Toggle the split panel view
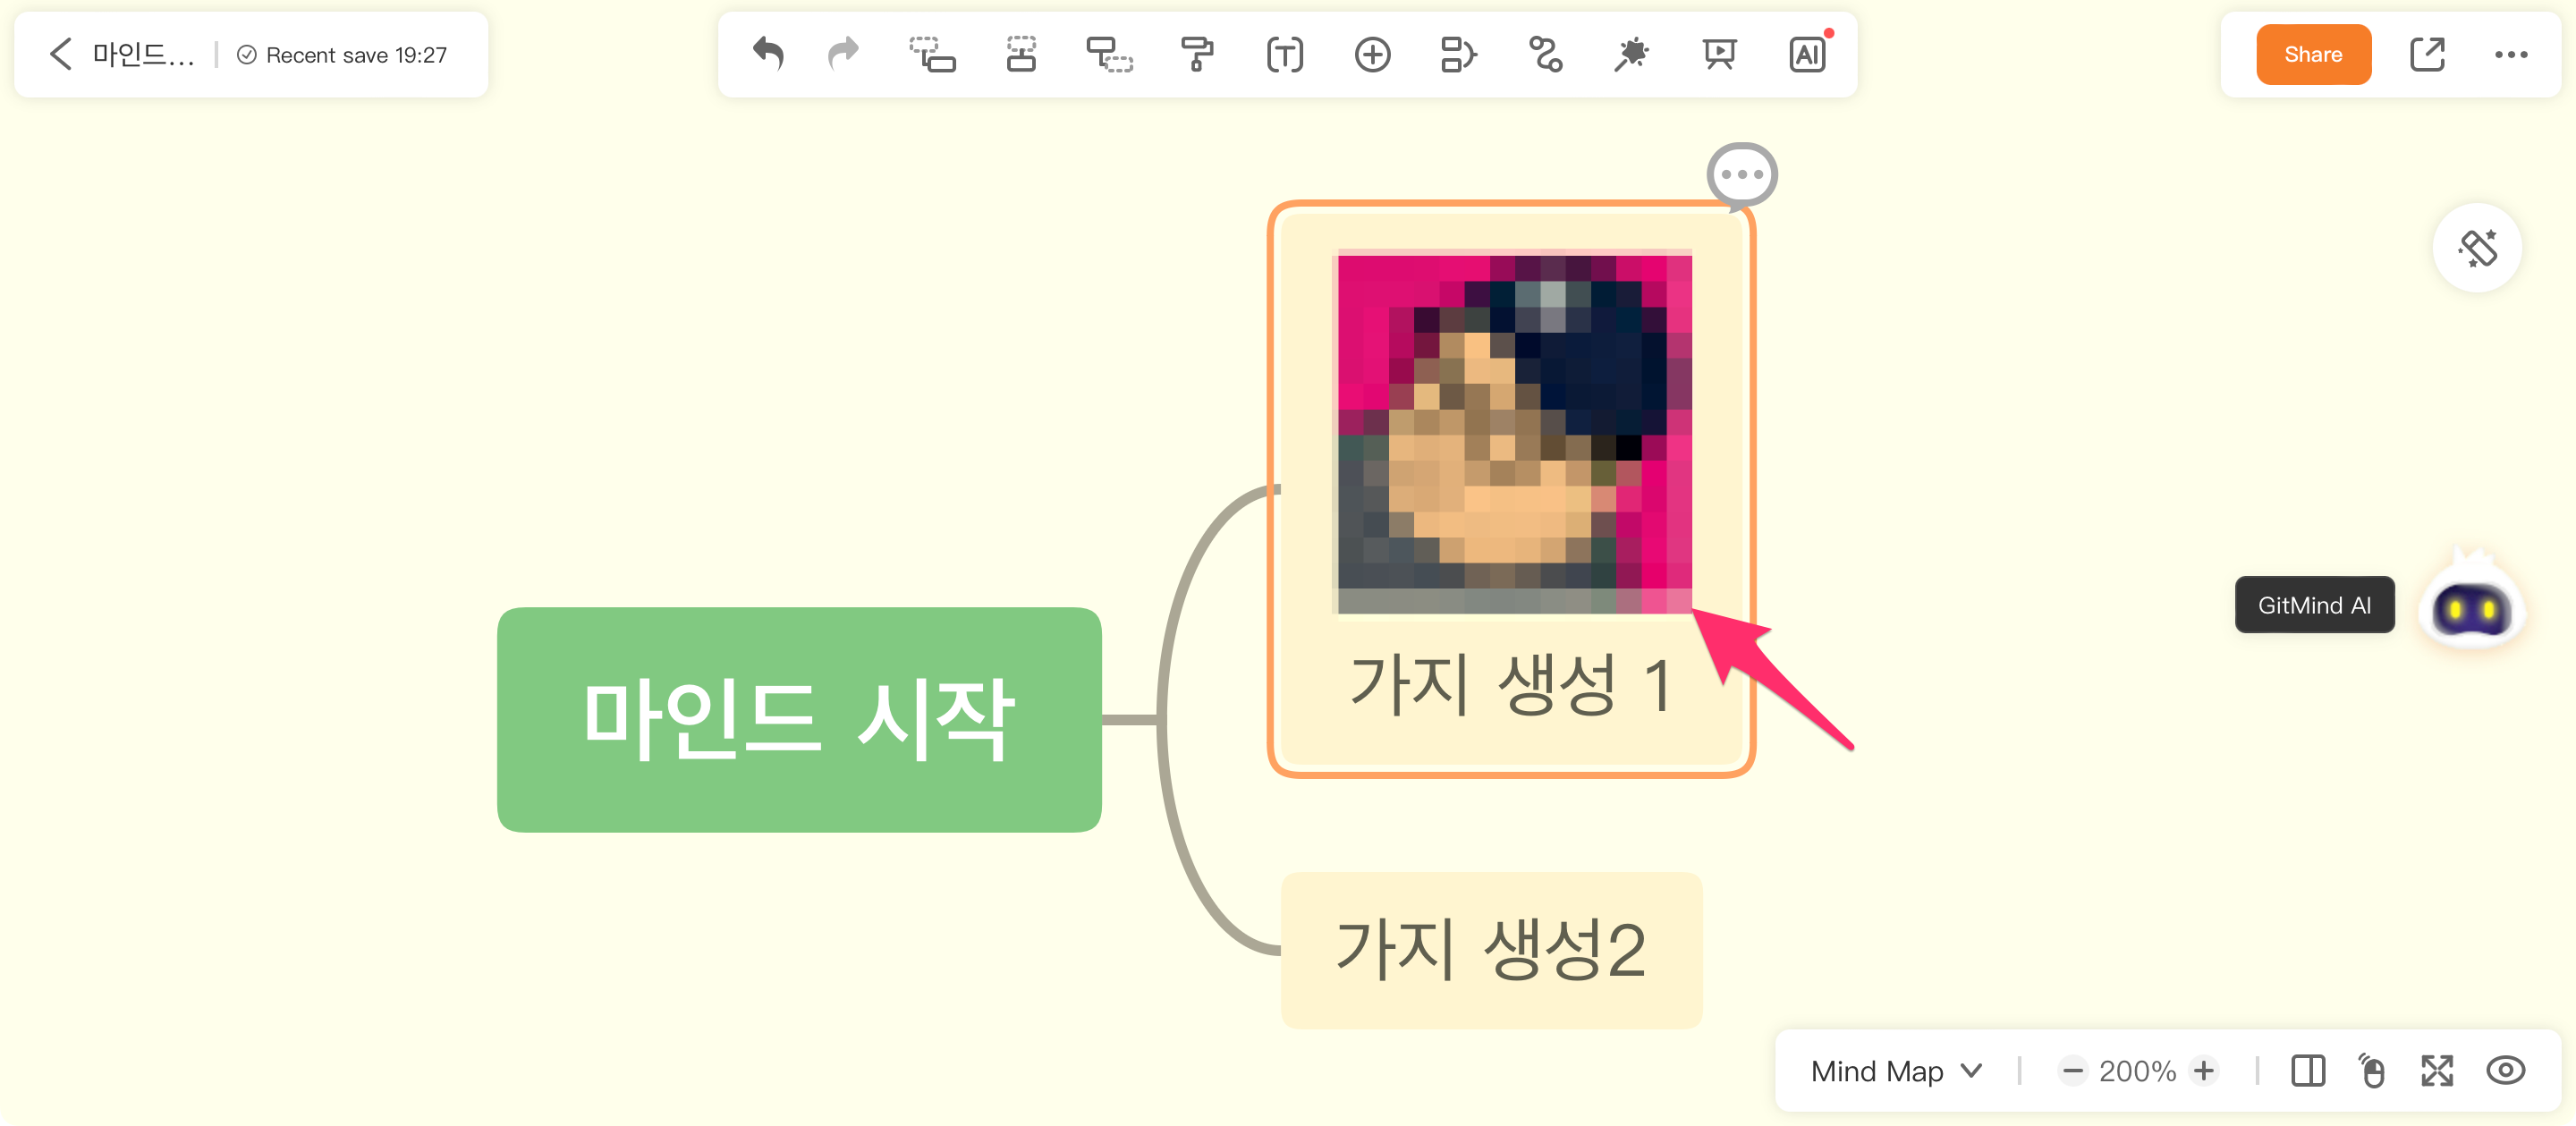The height and width of the screenshot is (1126, 2576). pos(2308,1070)
